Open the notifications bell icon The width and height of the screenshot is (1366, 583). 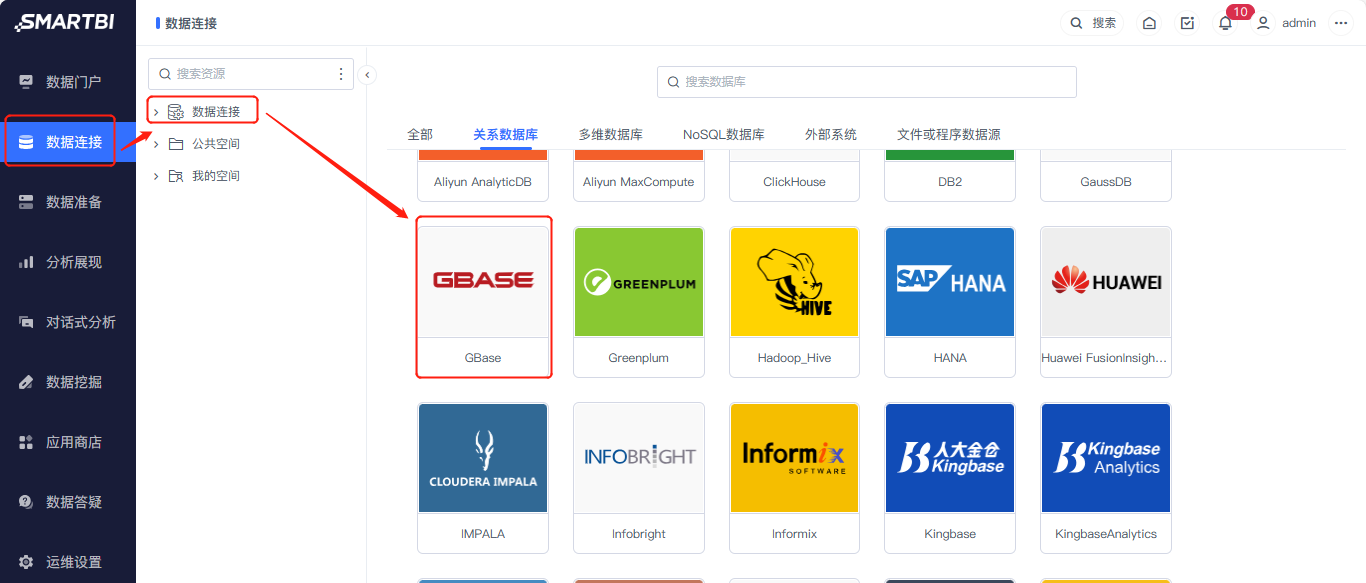tap(1225, 23)
